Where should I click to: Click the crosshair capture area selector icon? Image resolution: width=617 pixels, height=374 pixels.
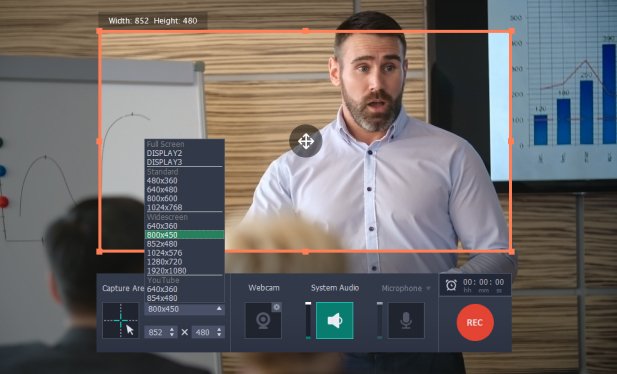(x=120, y=320)
